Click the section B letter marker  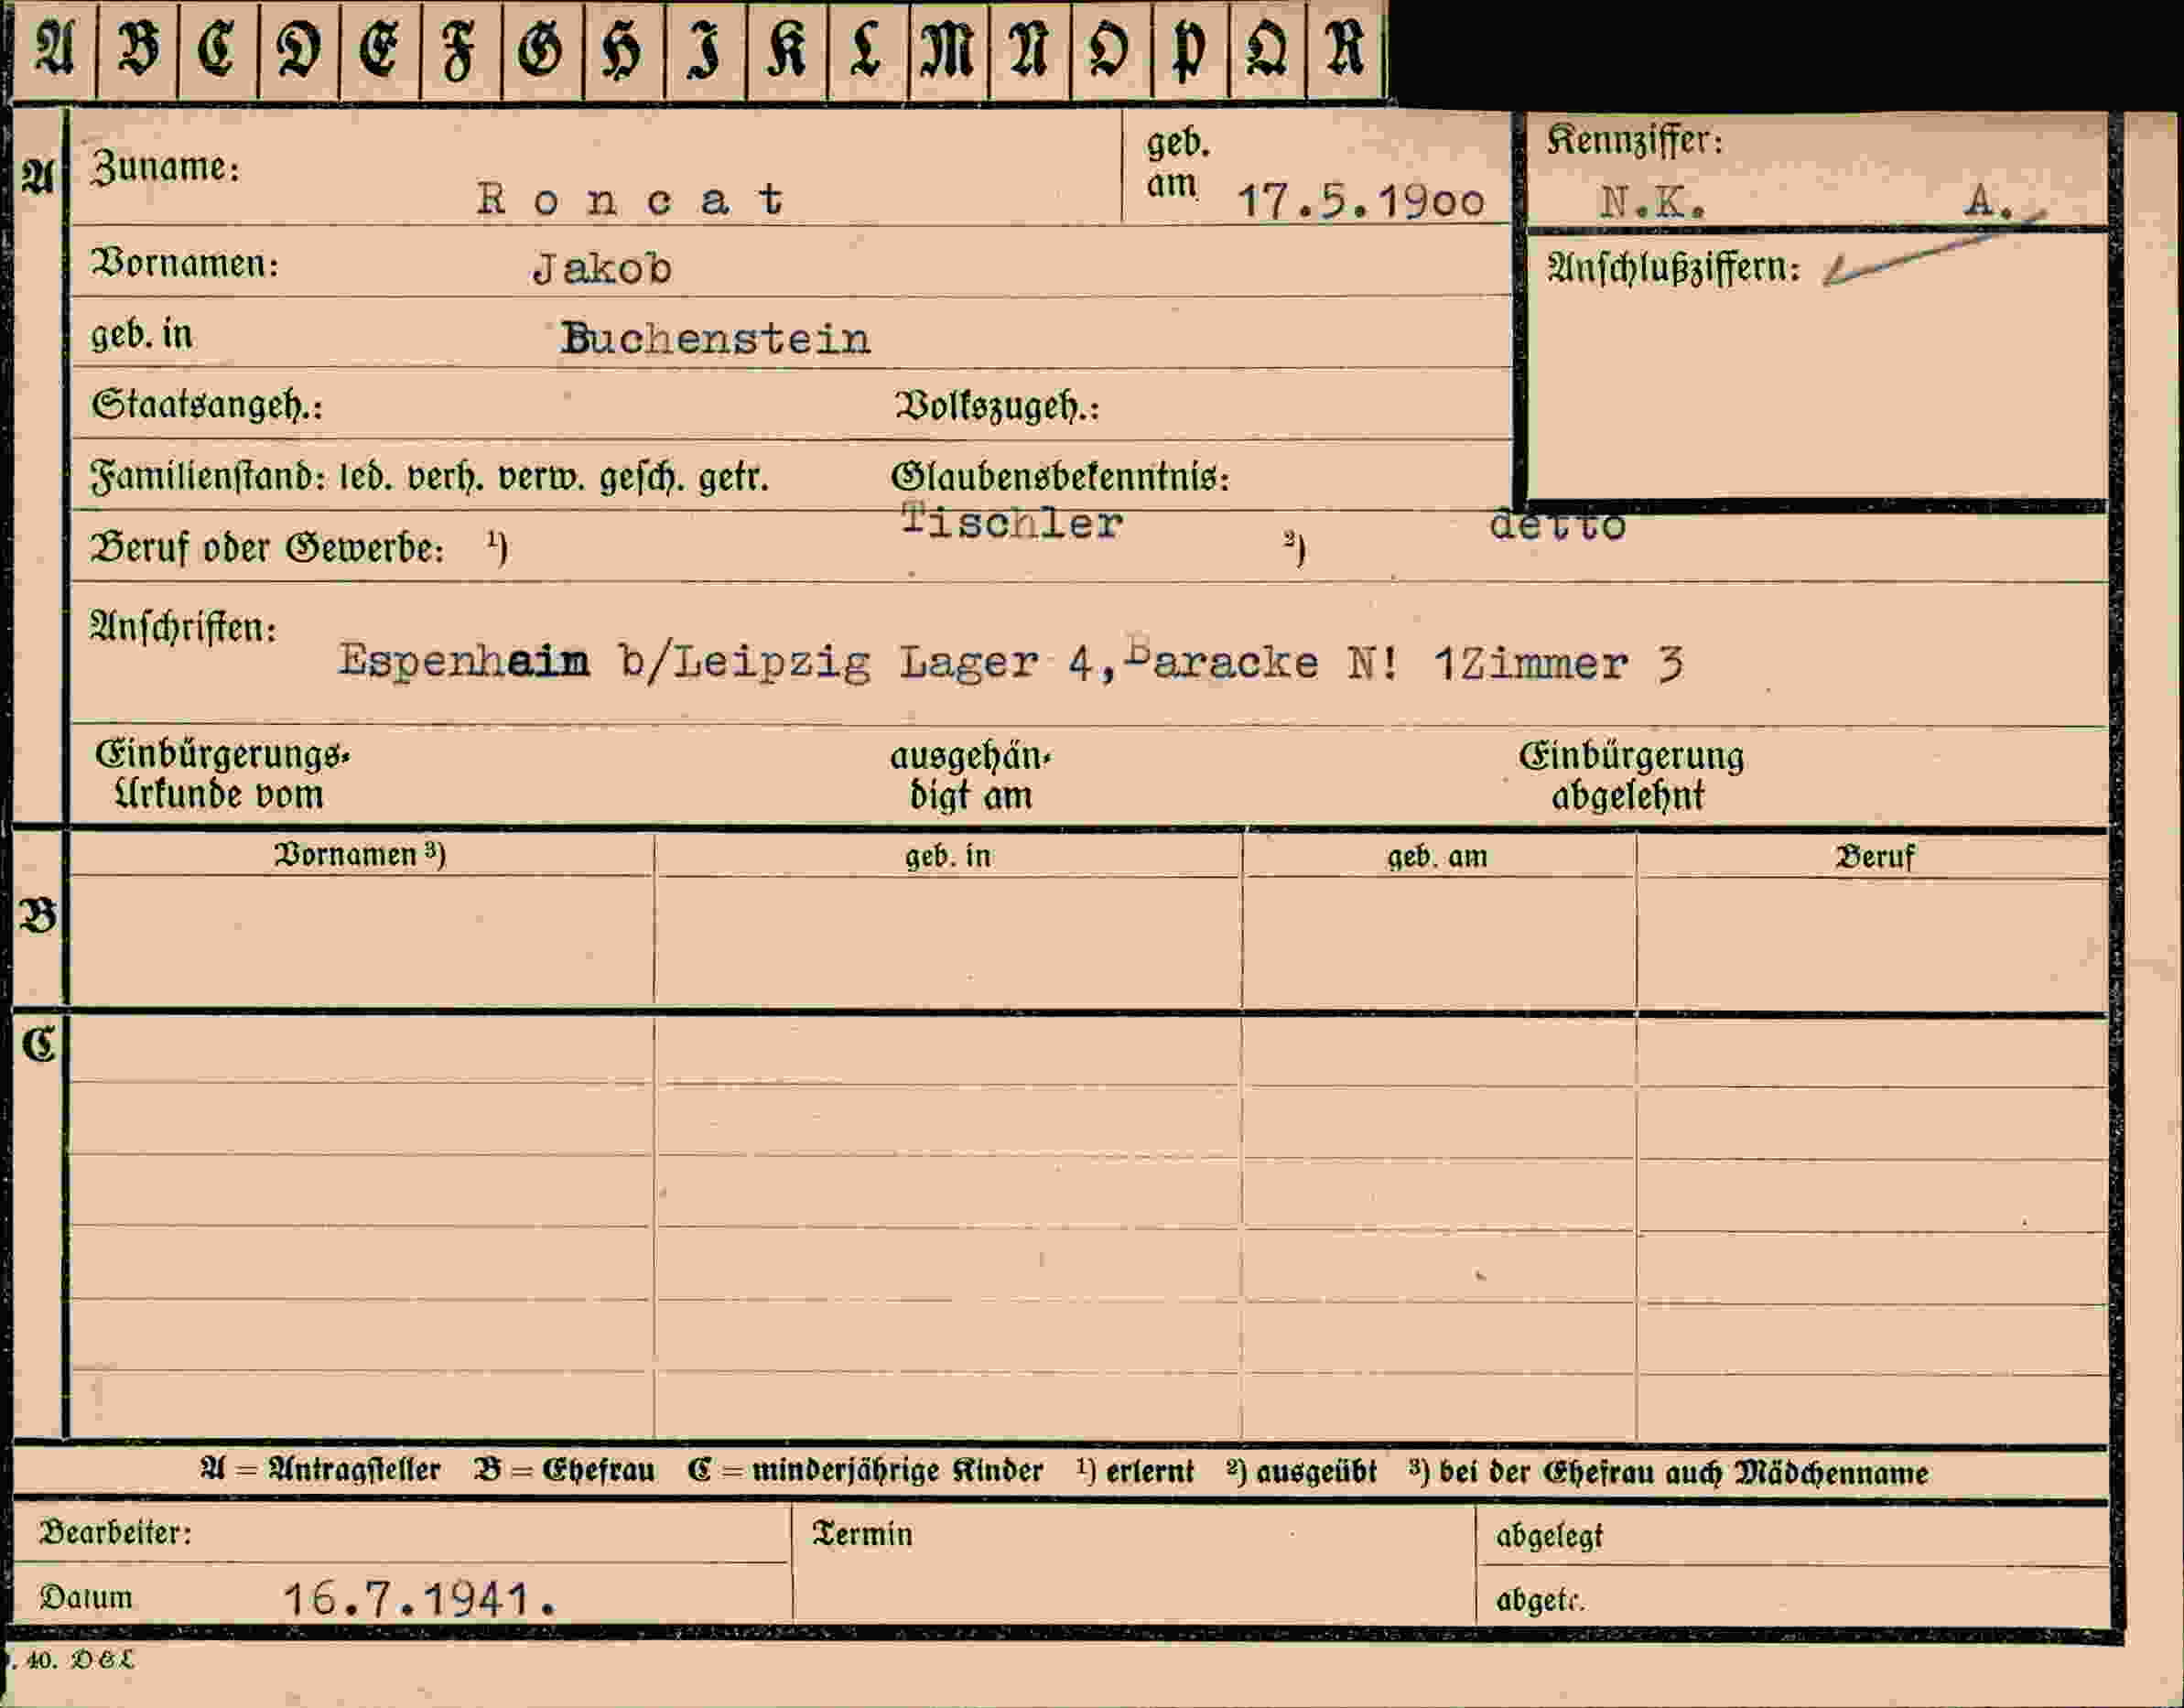(x=38, y=915)
